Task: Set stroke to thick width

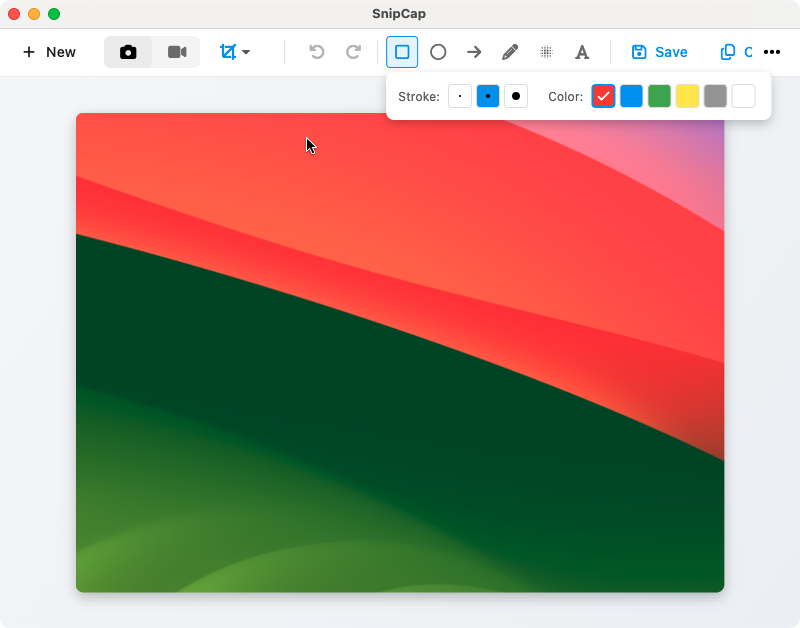Action: click(x=516, y=96)
